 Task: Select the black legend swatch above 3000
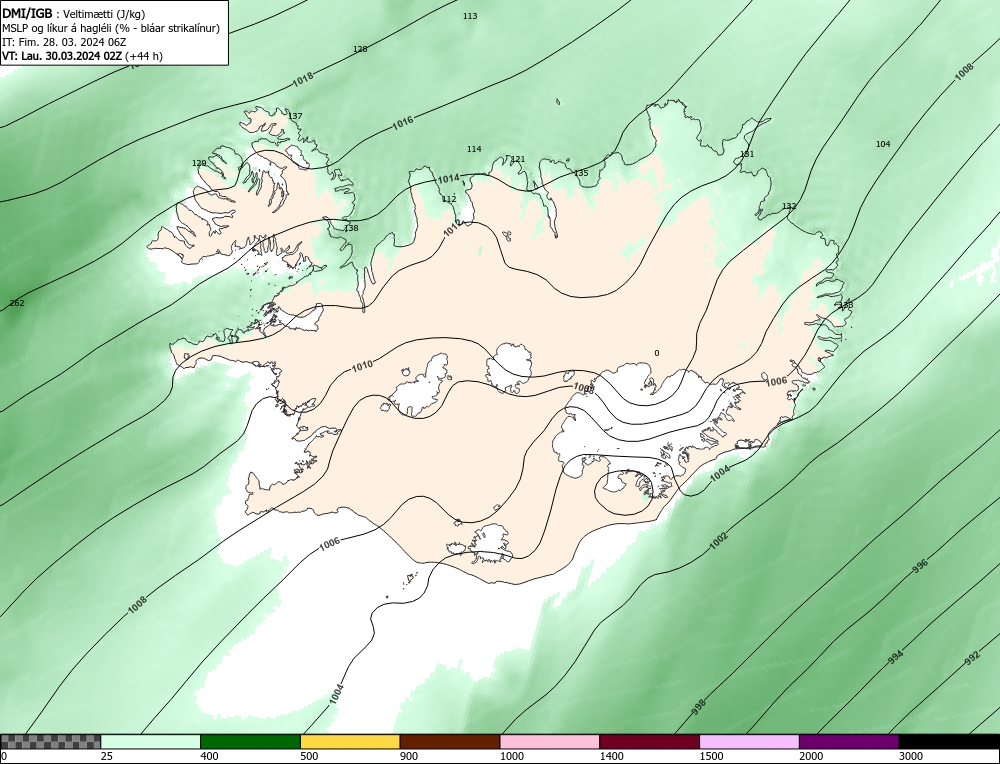click(949, 742)
